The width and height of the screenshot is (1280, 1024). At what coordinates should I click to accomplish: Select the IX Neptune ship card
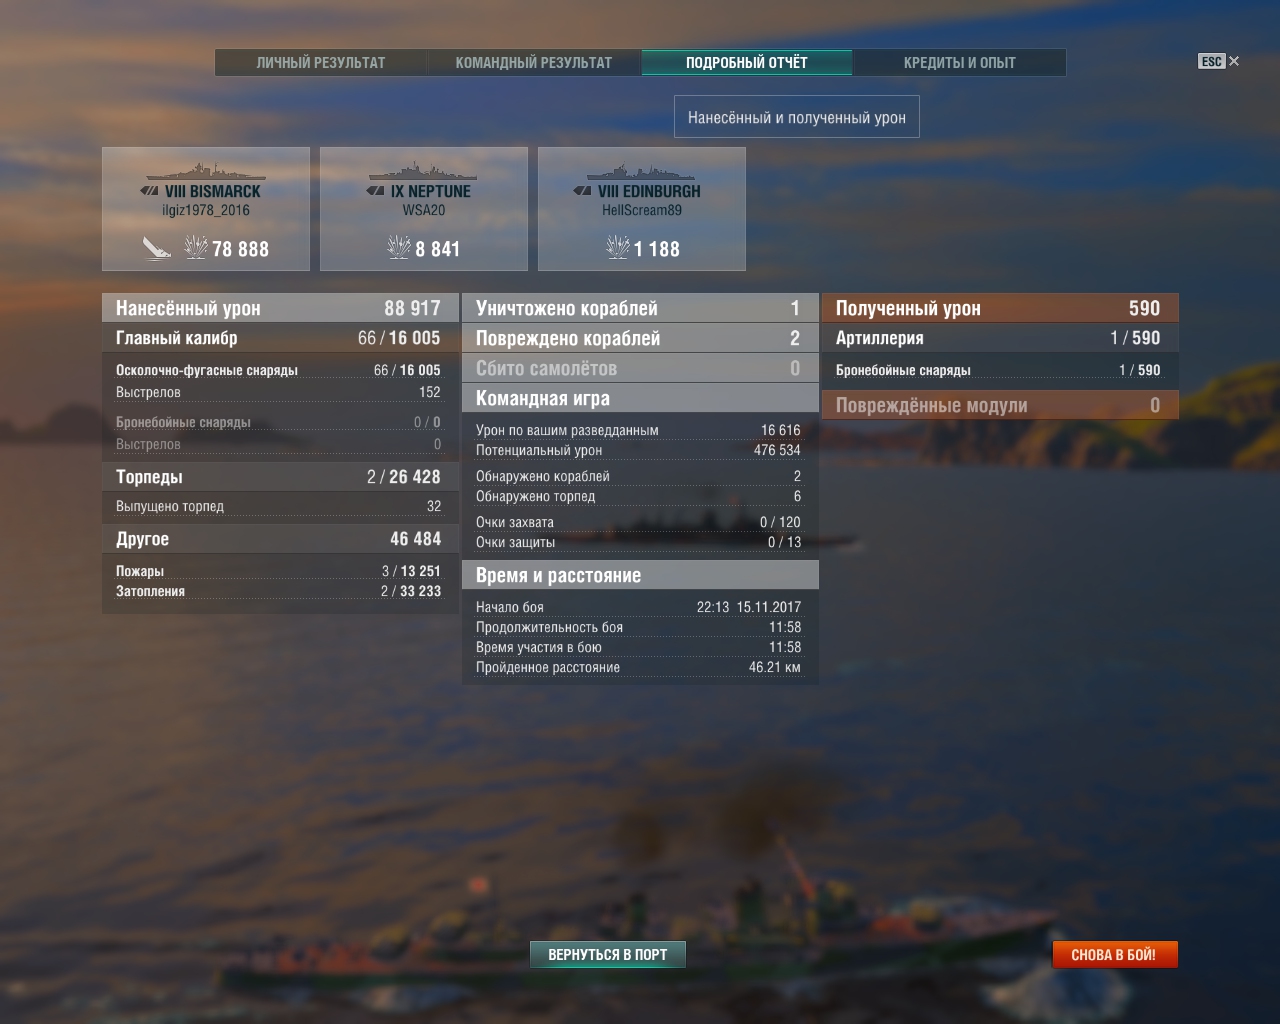point(424,209)
